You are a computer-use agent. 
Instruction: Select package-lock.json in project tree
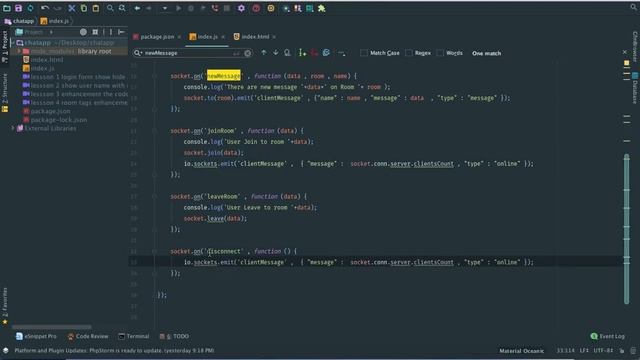[x=55, y=120]
